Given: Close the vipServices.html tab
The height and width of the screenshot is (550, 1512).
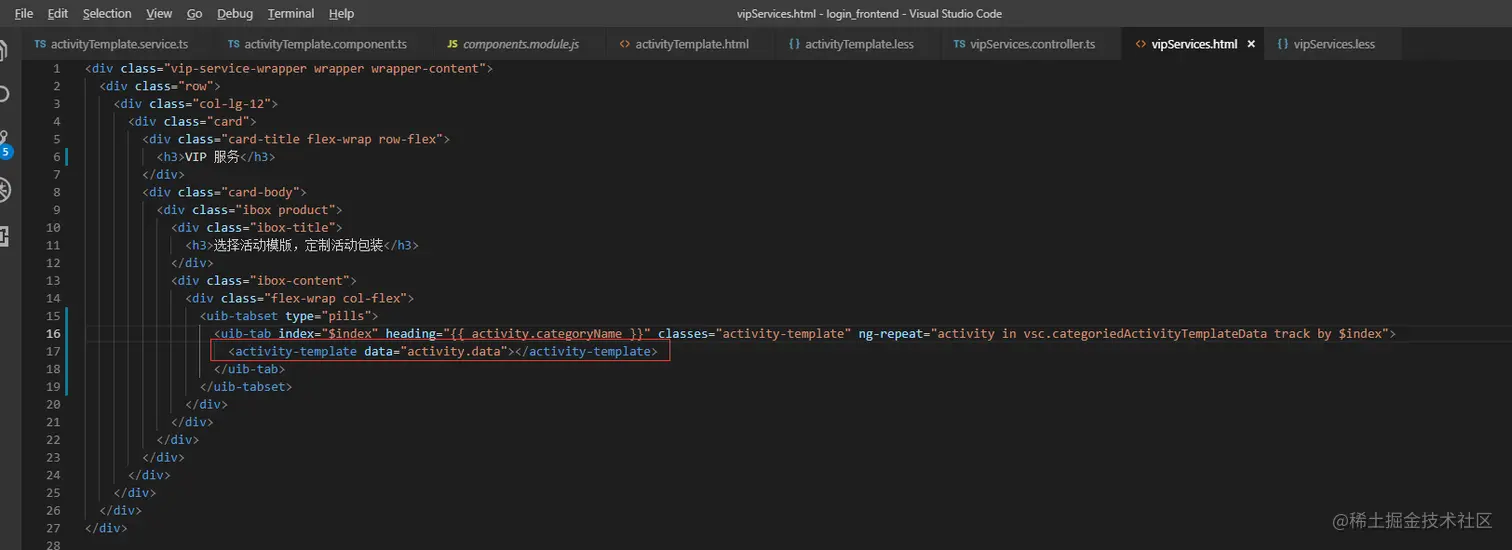Looking at the screenshot, I should click(1251, 44).
